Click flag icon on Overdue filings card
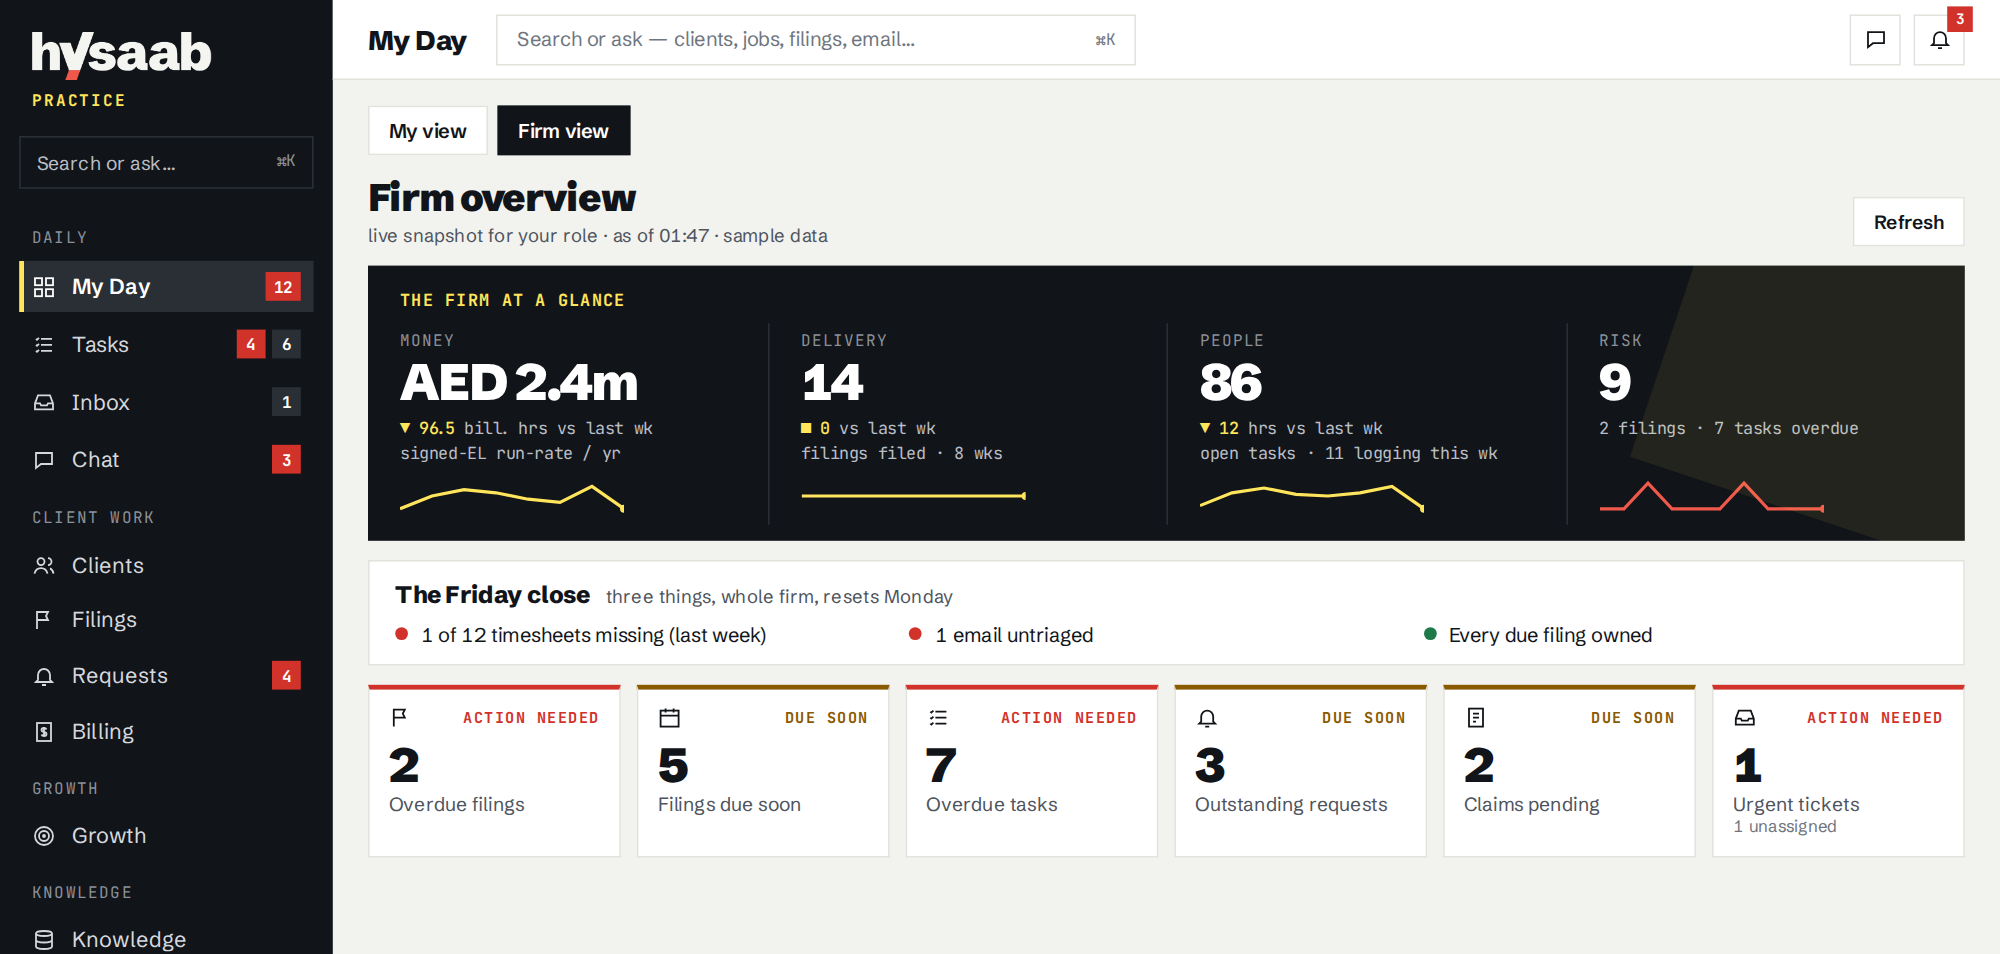The height and width of the screenshot is (954, 2000). [399, 717]
